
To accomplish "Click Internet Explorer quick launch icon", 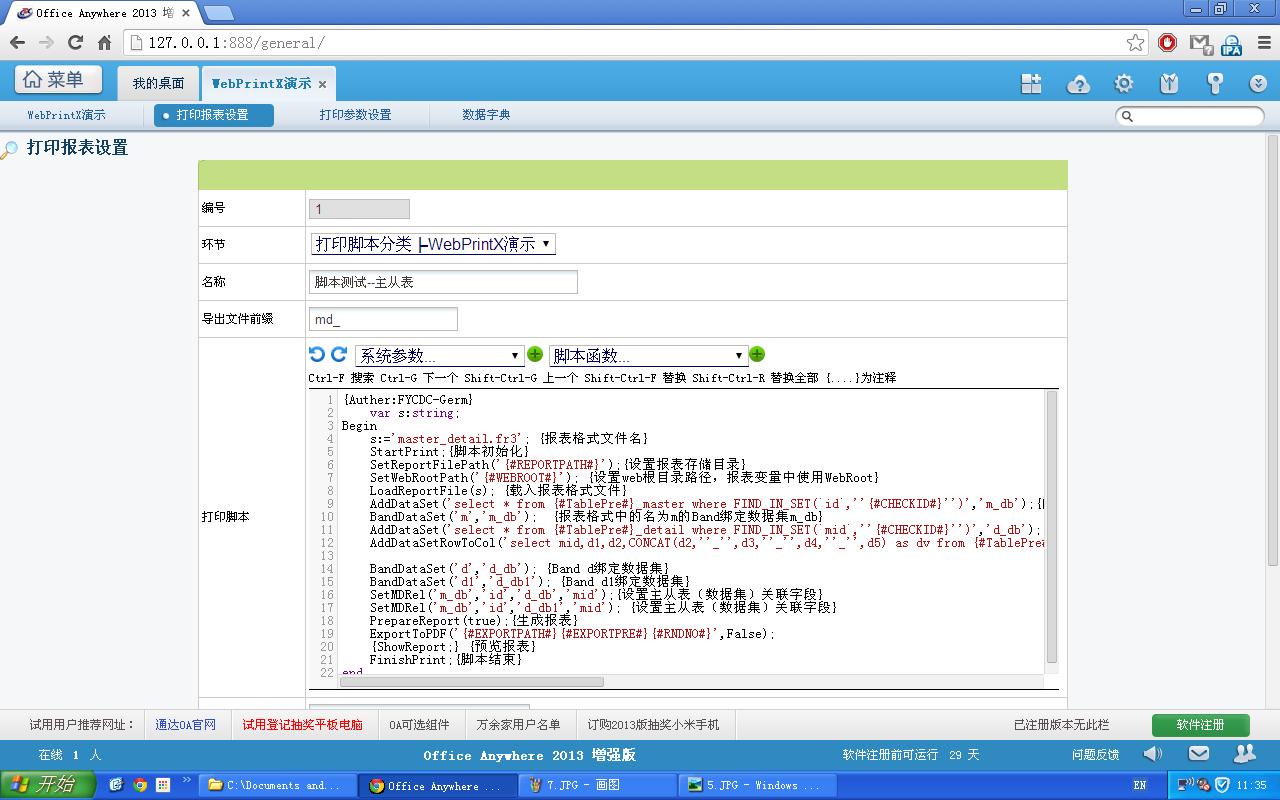I will click(116, 785).
